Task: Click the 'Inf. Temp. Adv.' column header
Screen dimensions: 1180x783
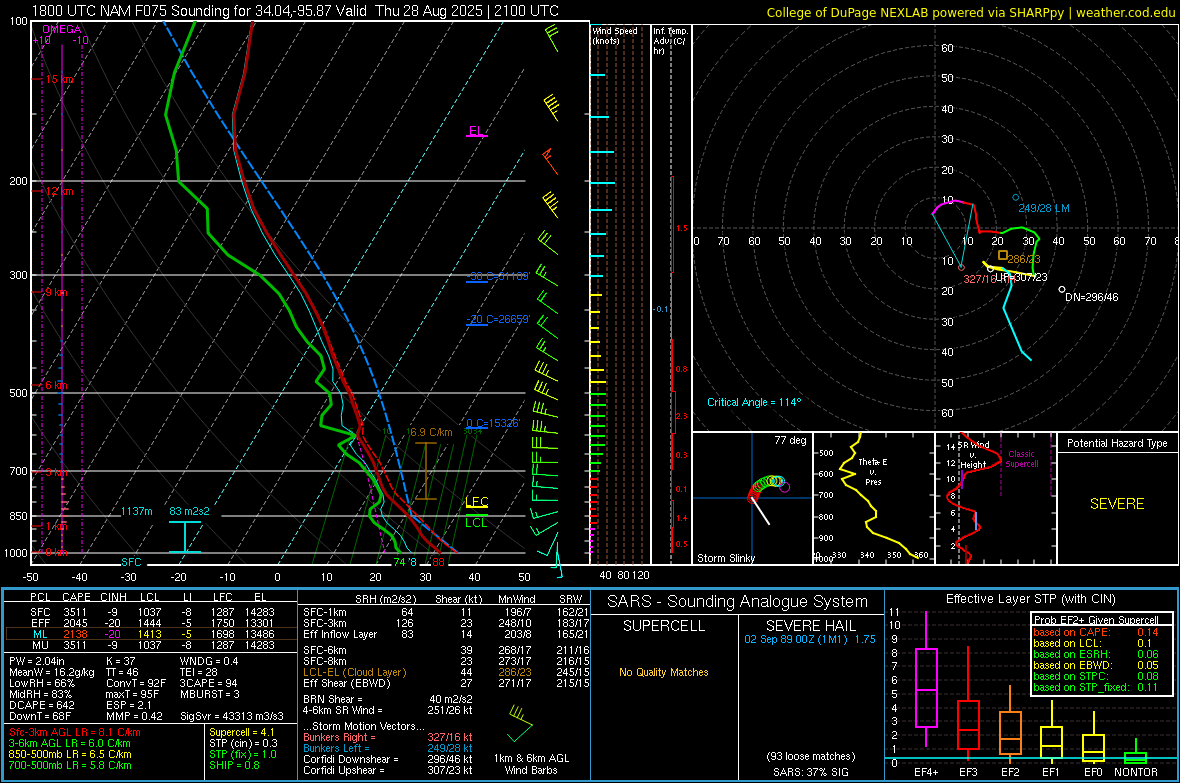Action: point(670,41)
